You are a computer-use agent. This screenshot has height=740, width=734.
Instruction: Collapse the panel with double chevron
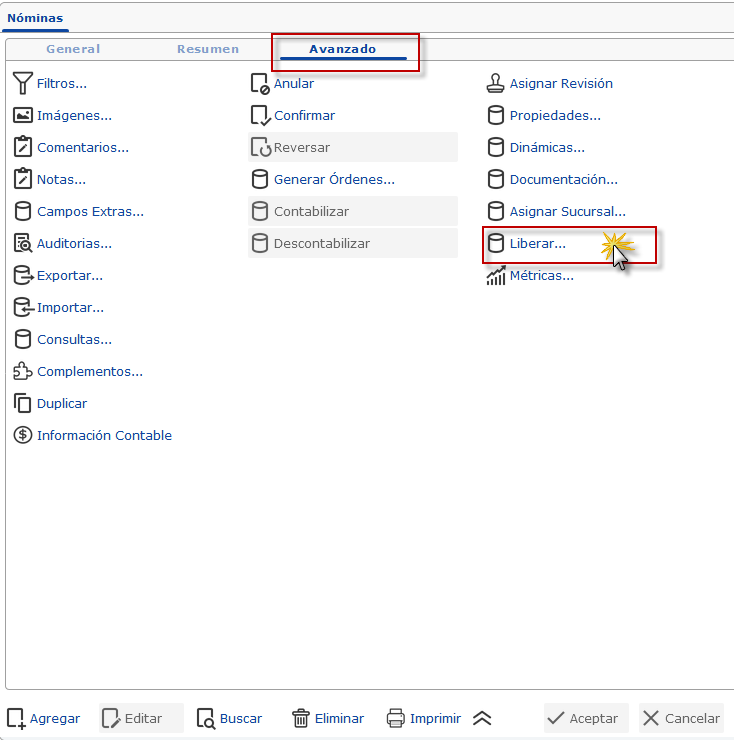(x=482, y=718)
